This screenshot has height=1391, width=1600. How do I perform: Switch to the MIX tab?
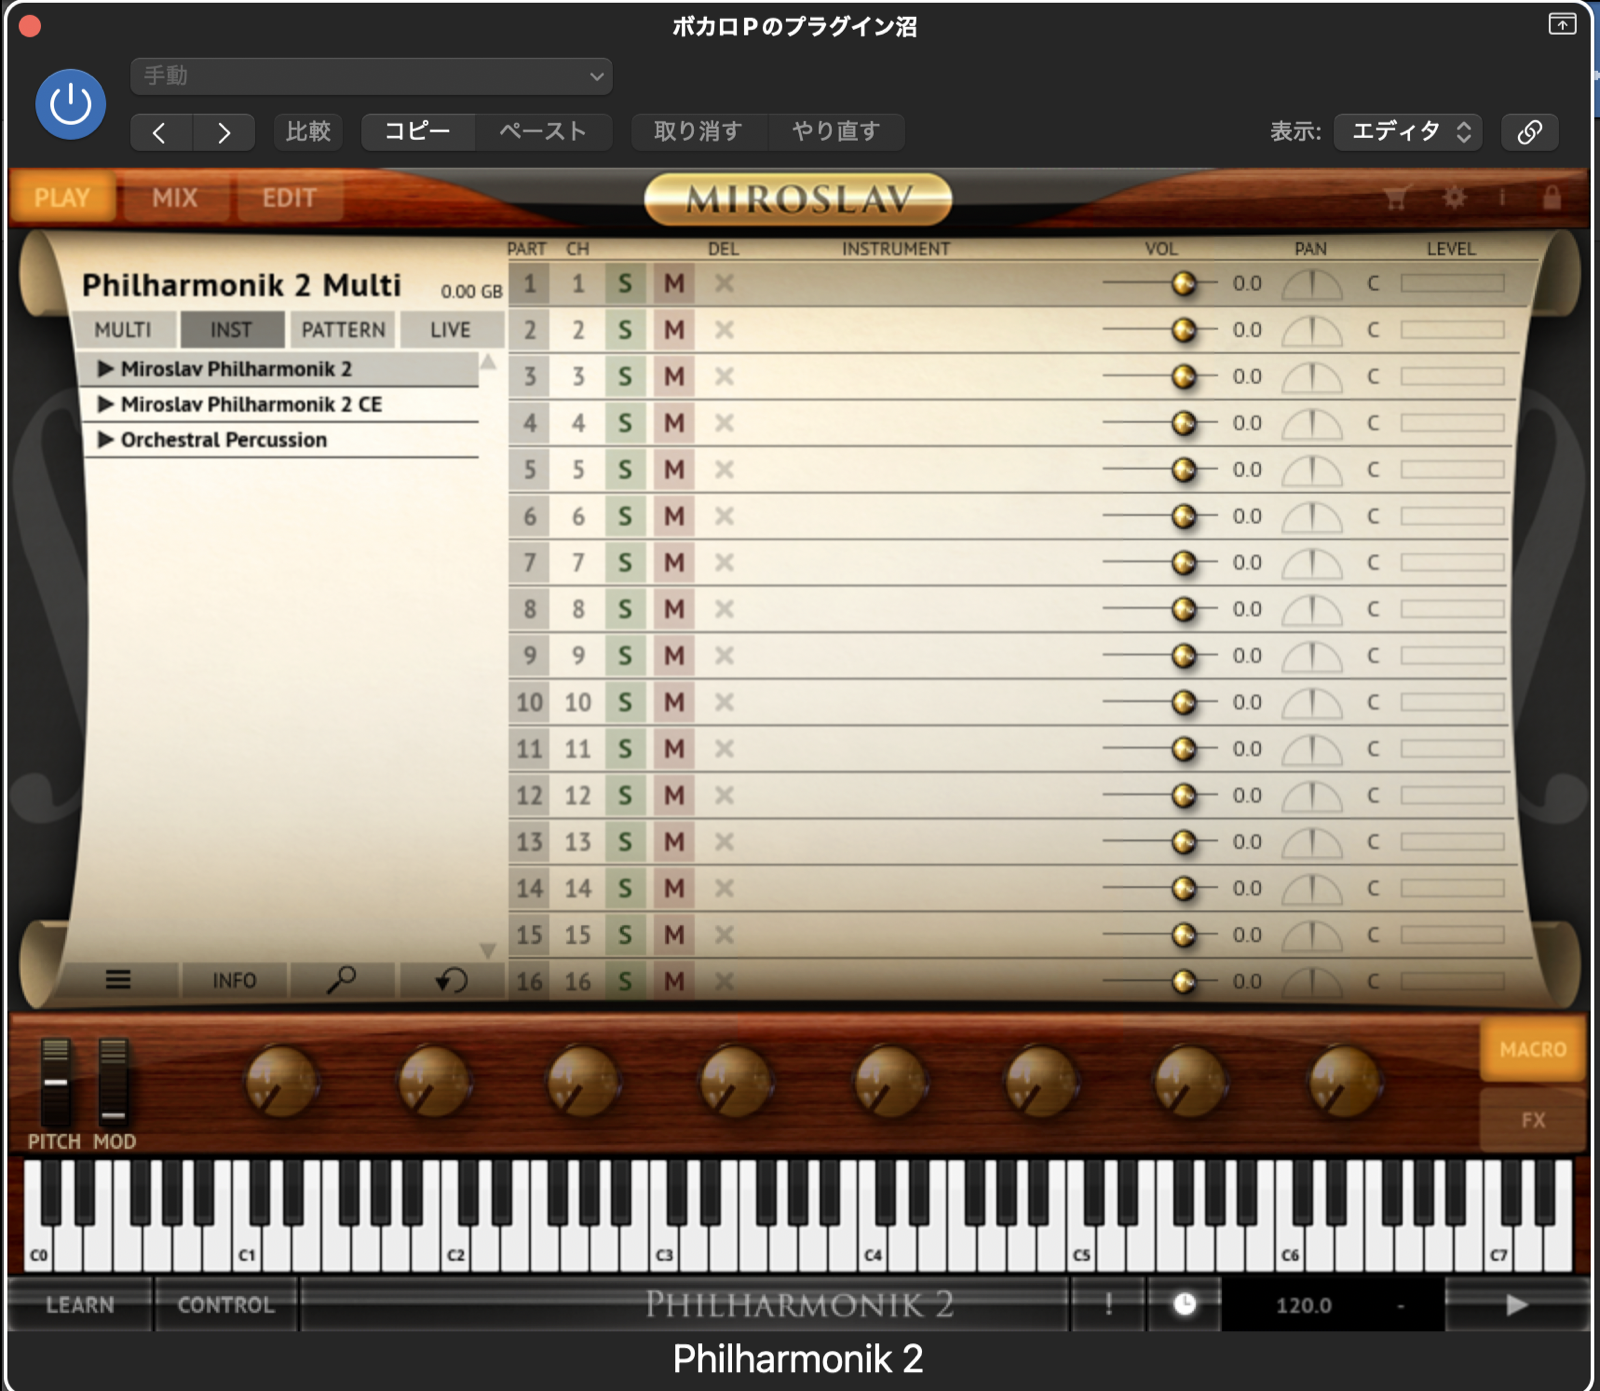click(x=175, y=197)
